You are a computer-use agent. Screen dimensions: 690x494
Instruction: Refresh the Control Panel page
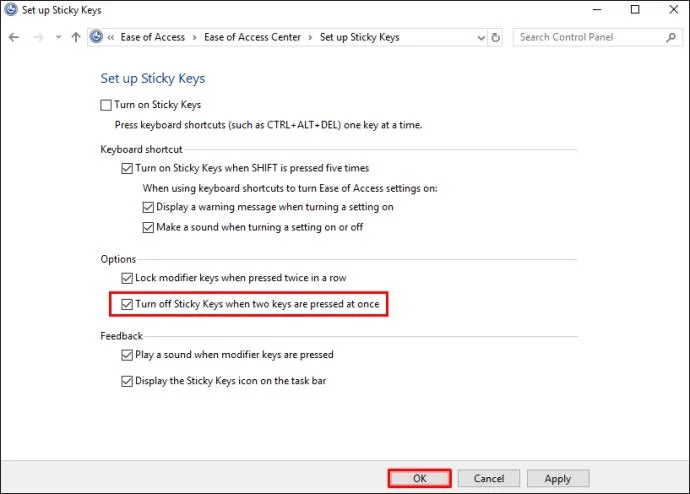495,38
